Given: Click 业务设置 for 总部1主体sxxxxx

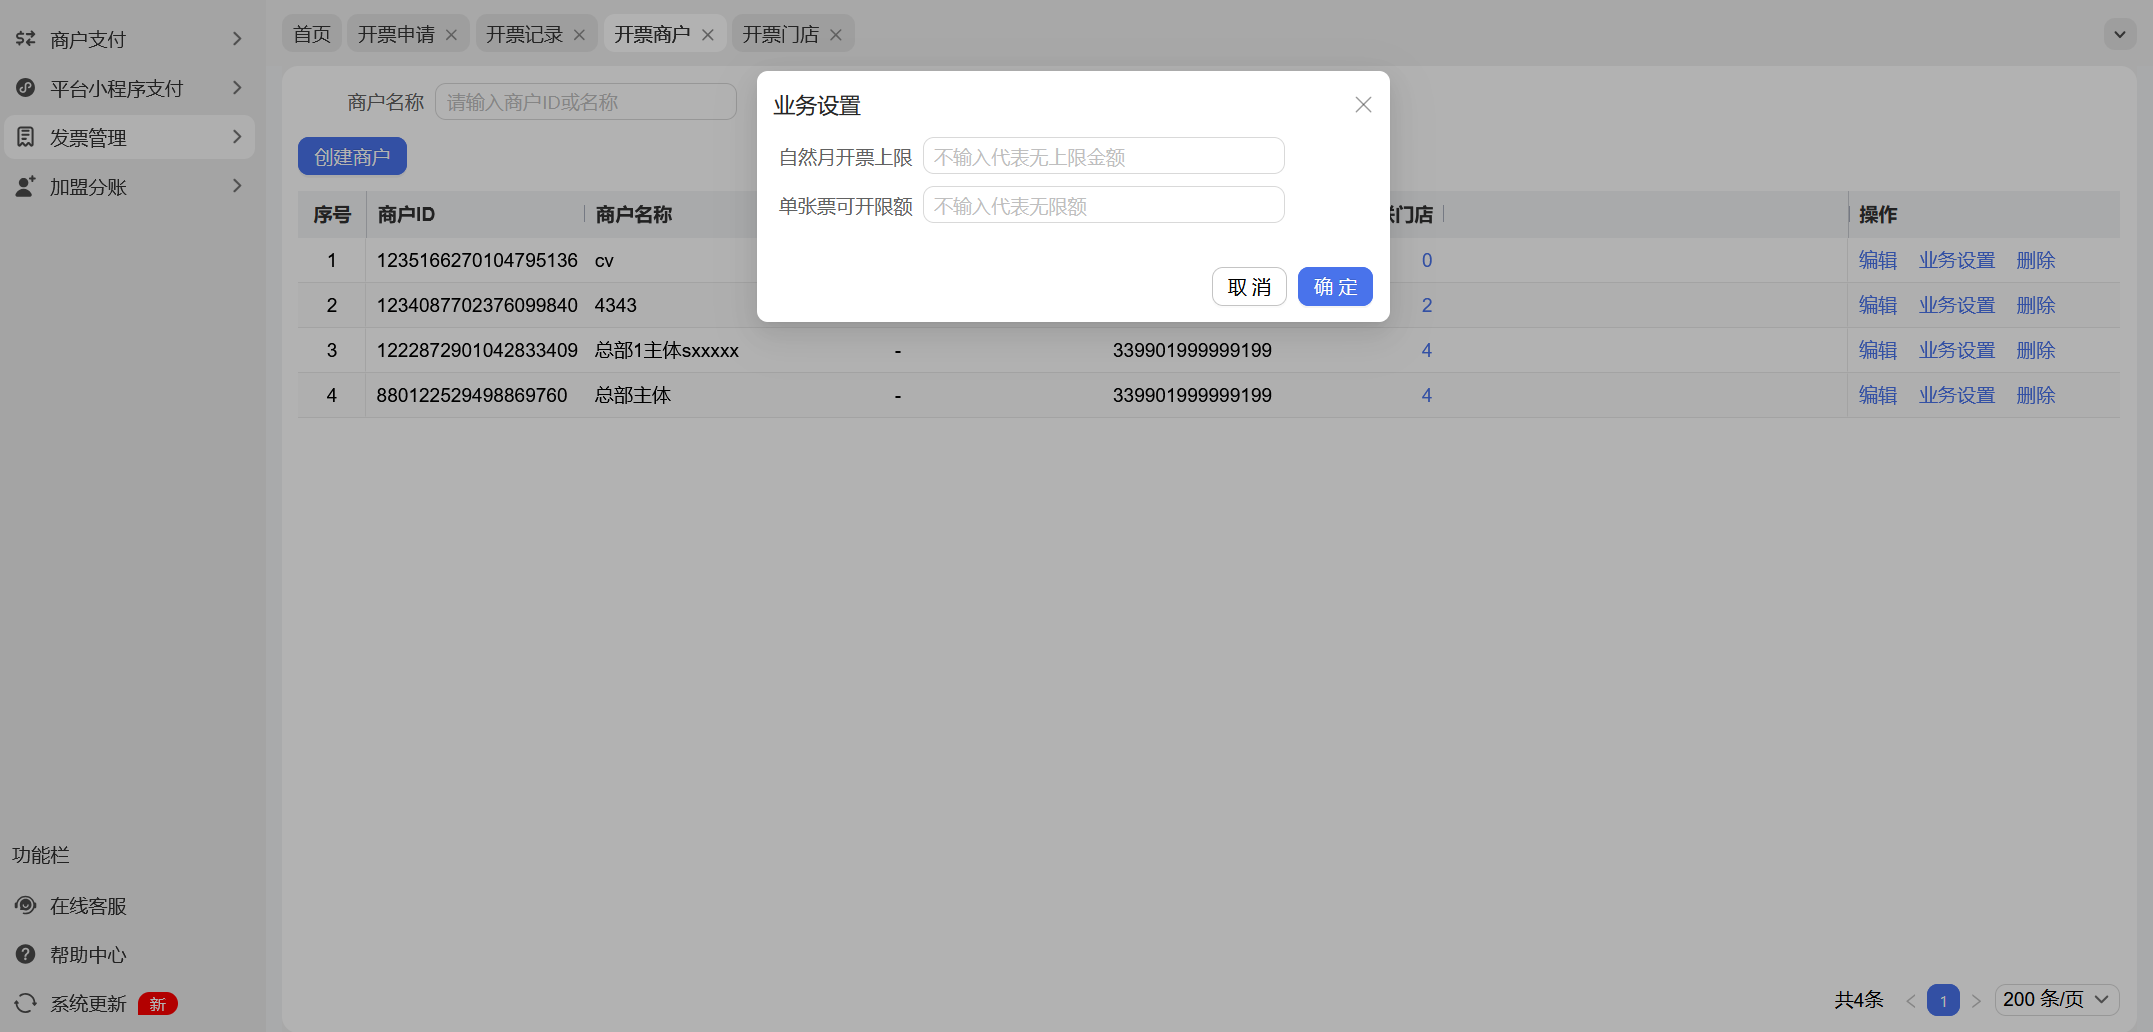Looking at the screenshot, I should (x=1957, y=350).
